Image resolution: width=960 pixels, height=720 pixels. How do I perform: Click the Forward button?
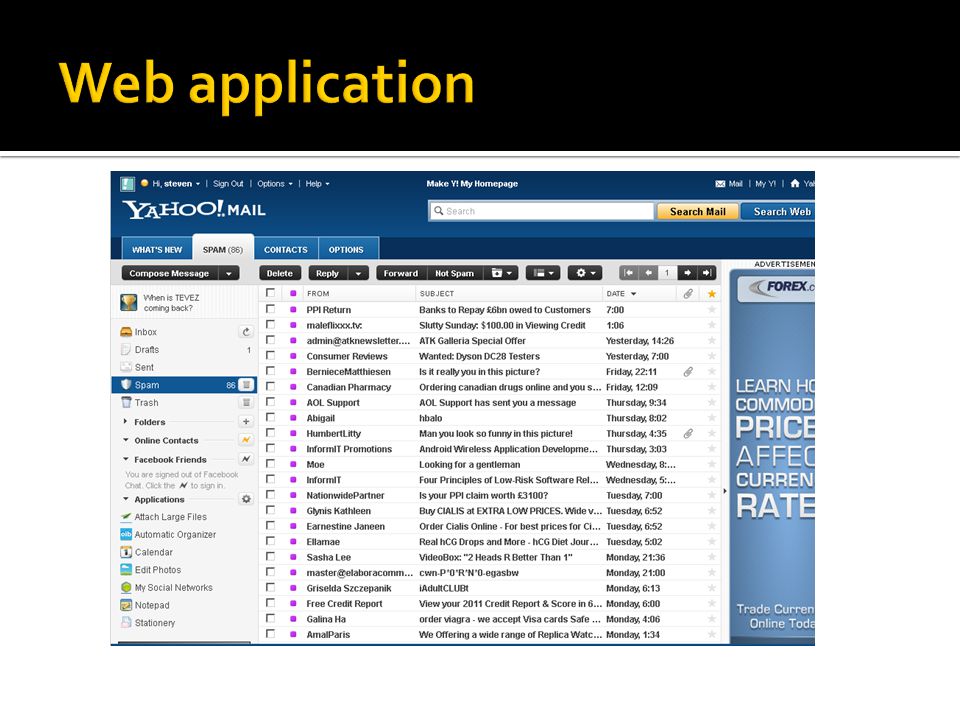(x=401, y=274)
